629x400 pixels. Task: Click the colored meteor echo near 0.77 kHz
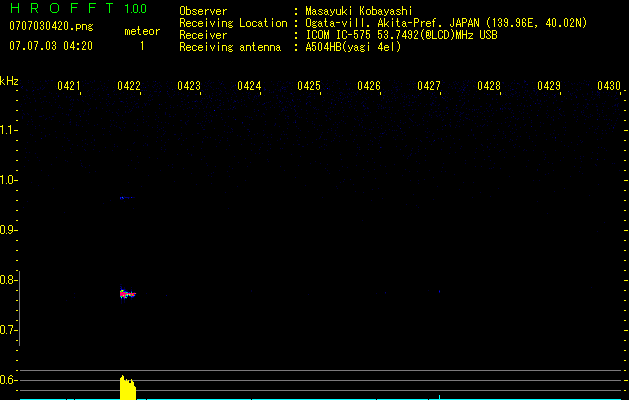128,294
